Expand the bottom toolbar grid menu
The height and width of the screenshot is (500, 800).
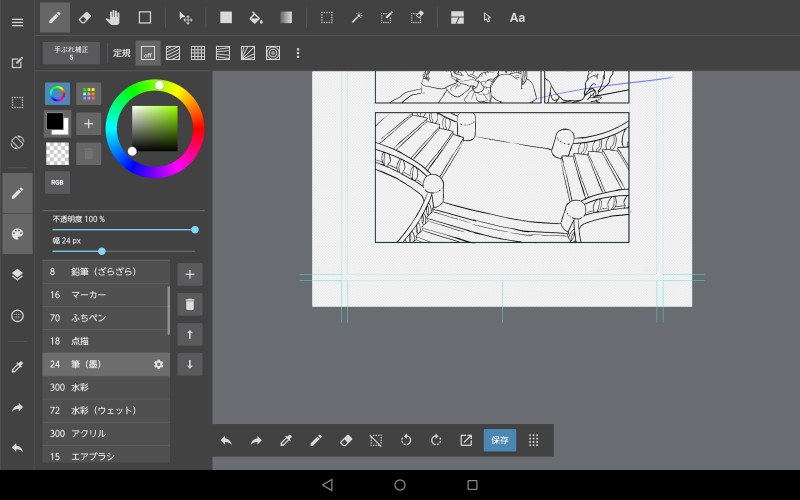pos(533,440)
